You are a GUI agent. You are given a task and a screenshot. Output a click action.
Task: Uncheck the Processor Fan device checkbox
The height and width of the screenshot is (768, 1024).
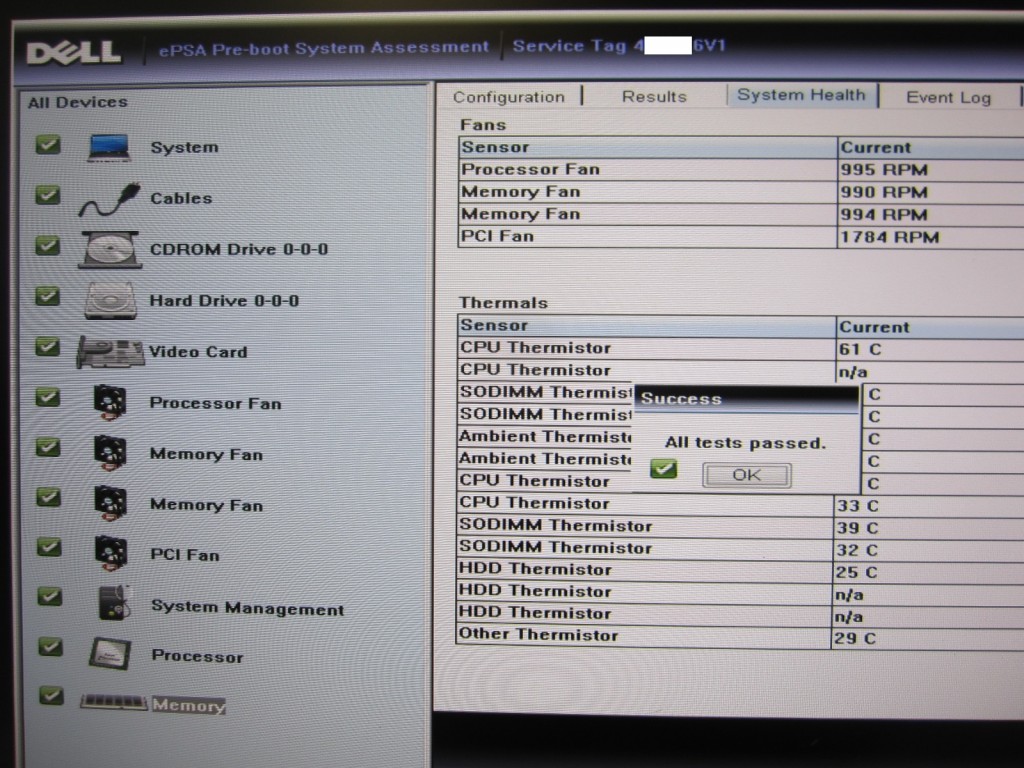pyautogui.click(x=48, y=397)
